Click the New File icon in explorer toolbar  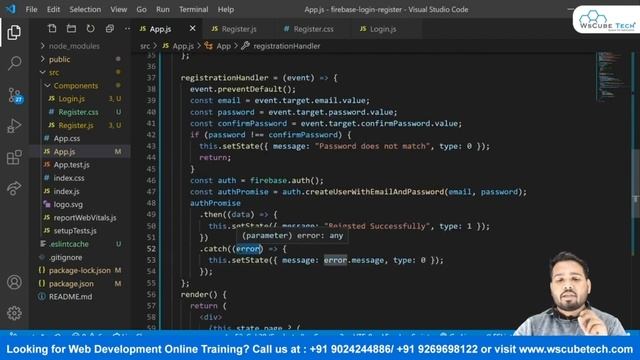pos(52,29)
